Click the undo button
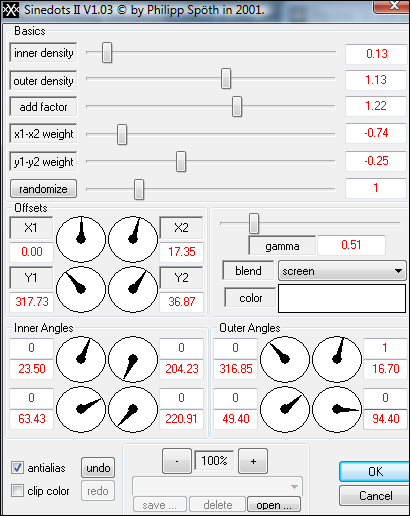 [98, 468]
